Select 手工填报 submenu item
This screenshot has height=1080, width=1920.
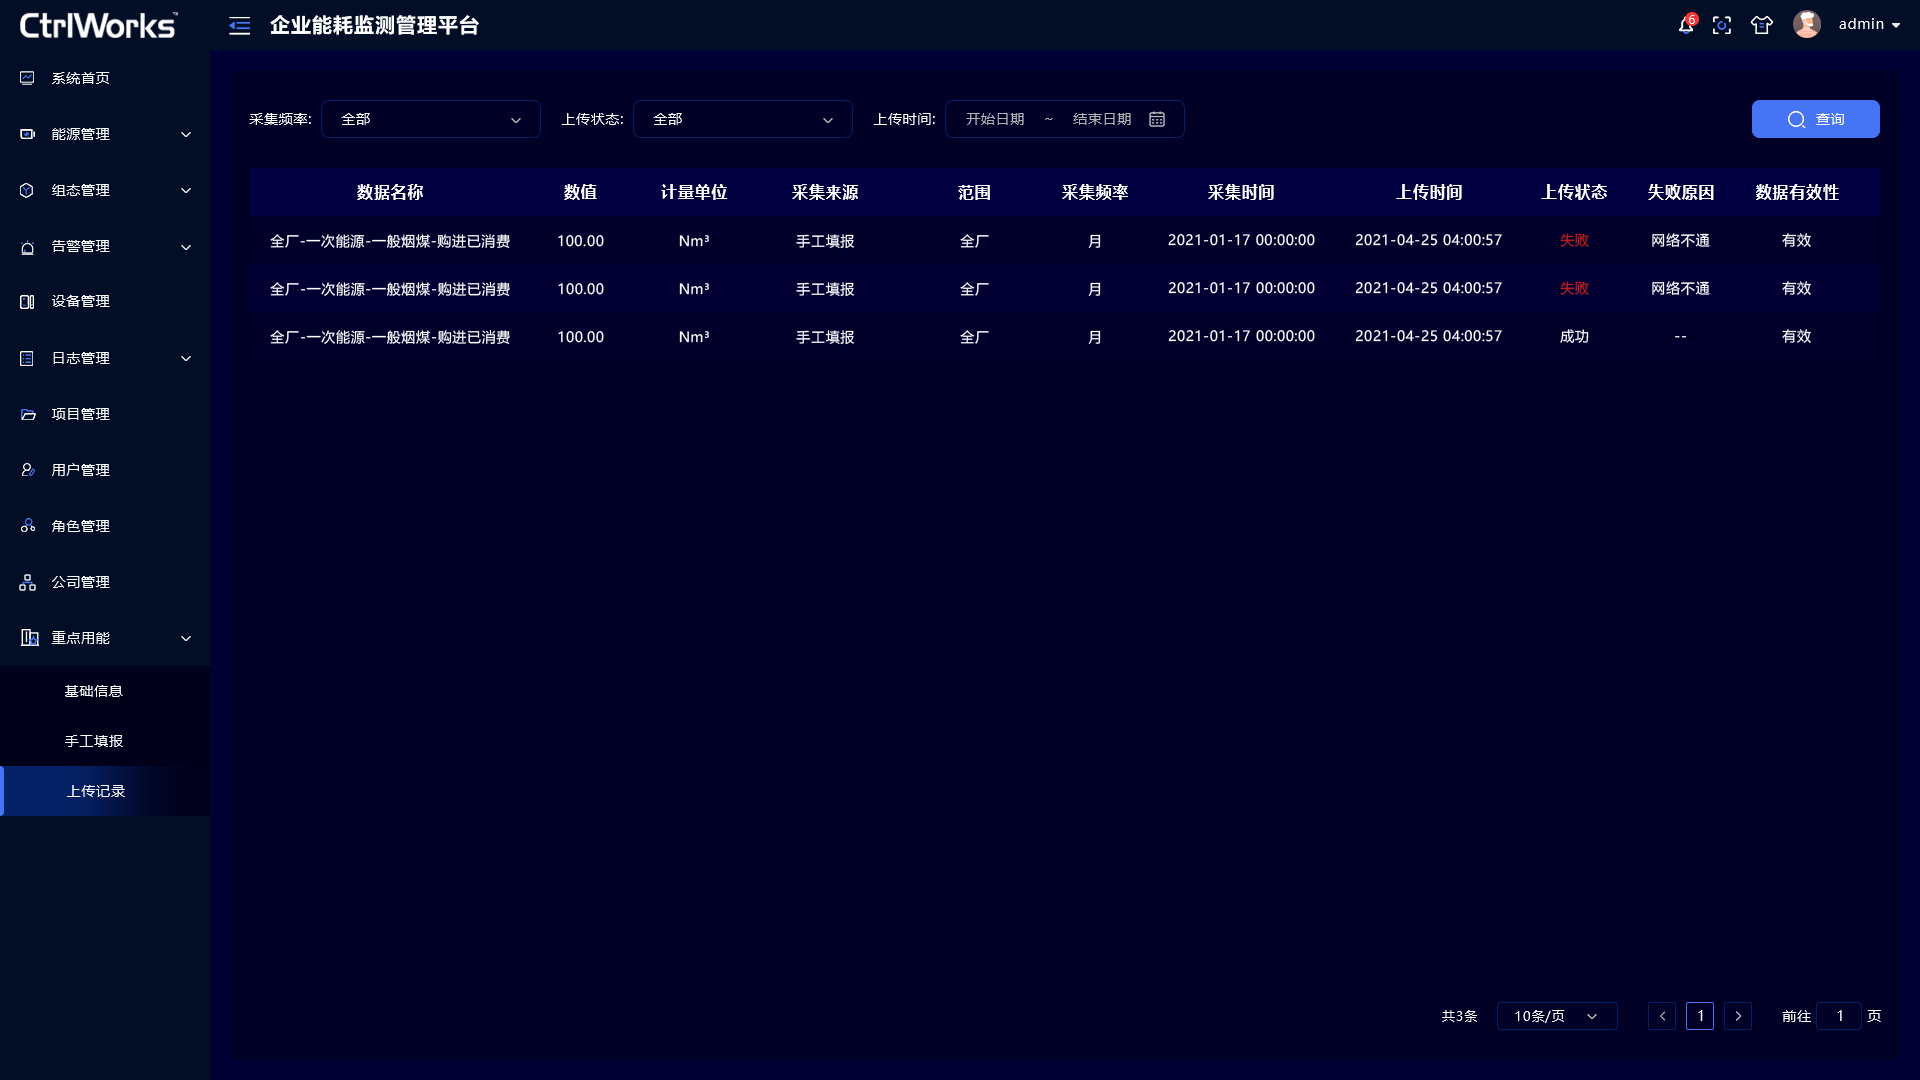pyautogui.click(x=105, y=741)
